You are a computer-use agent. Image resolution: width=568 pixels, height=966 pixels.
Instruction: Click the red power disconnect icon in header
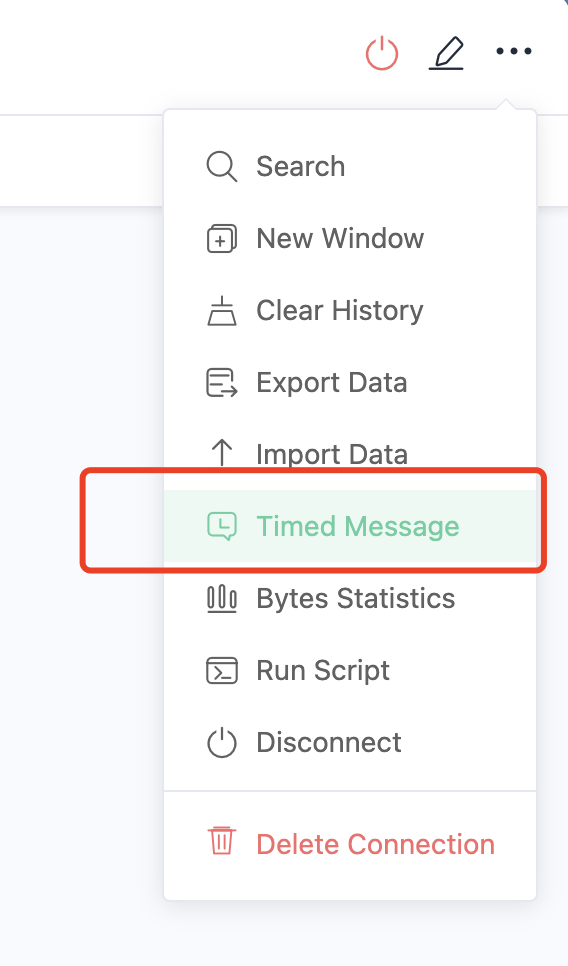(x=382, y=53)
